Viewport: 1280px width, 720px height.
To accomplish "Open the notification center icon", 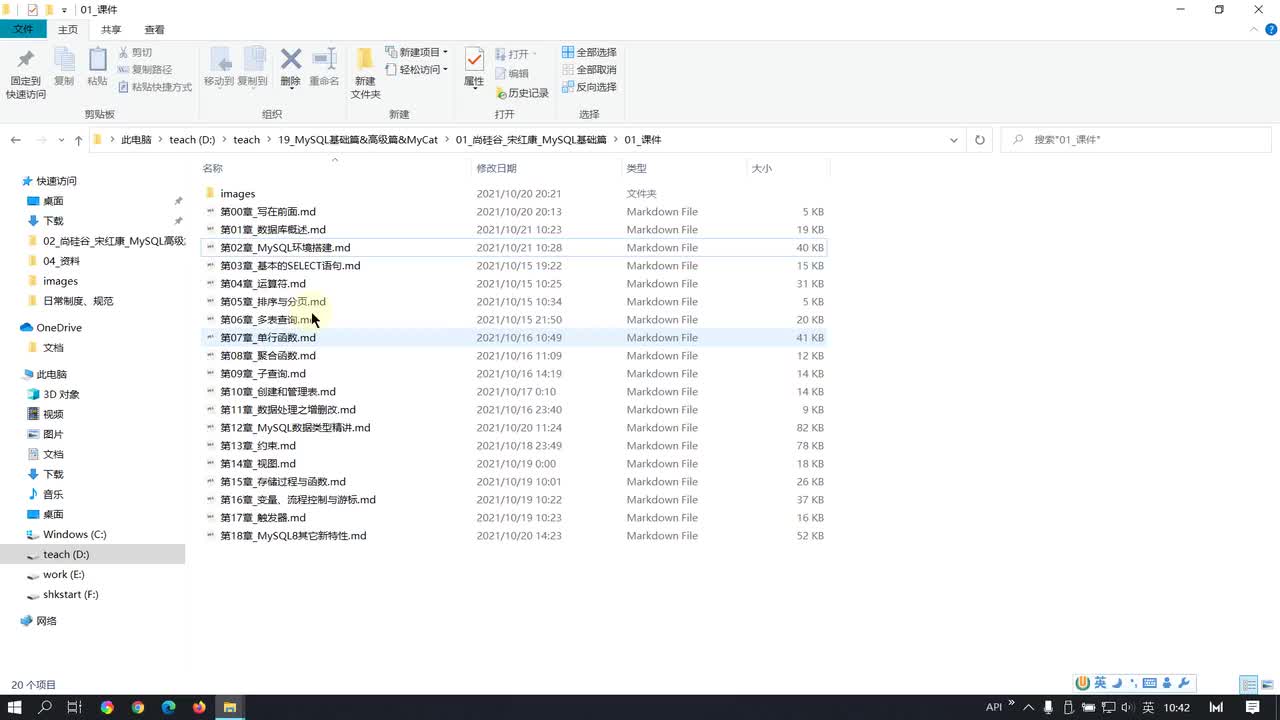I will tap(1253, 707).
